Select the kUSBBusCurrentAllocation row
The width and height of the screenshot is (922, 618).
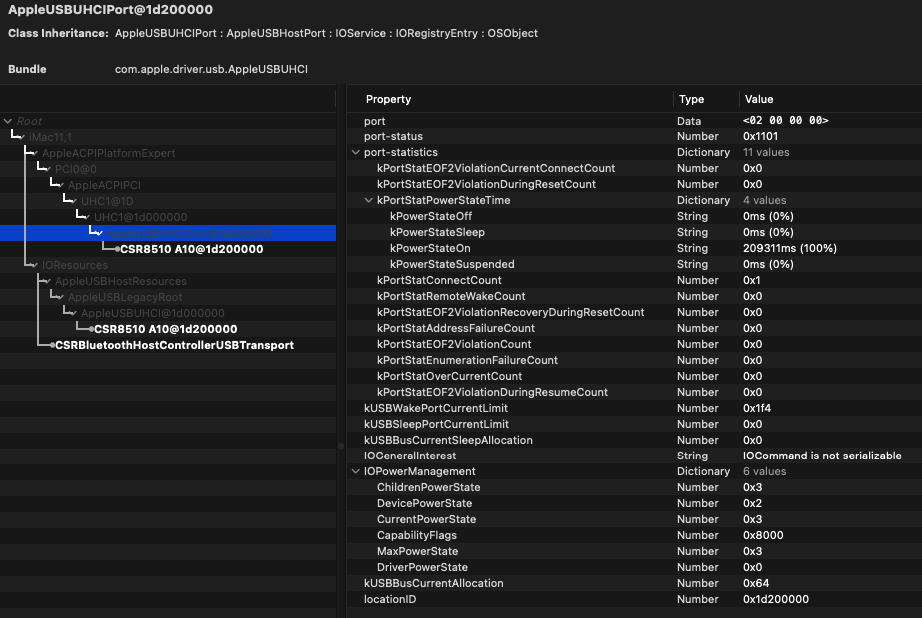[634, 583]
